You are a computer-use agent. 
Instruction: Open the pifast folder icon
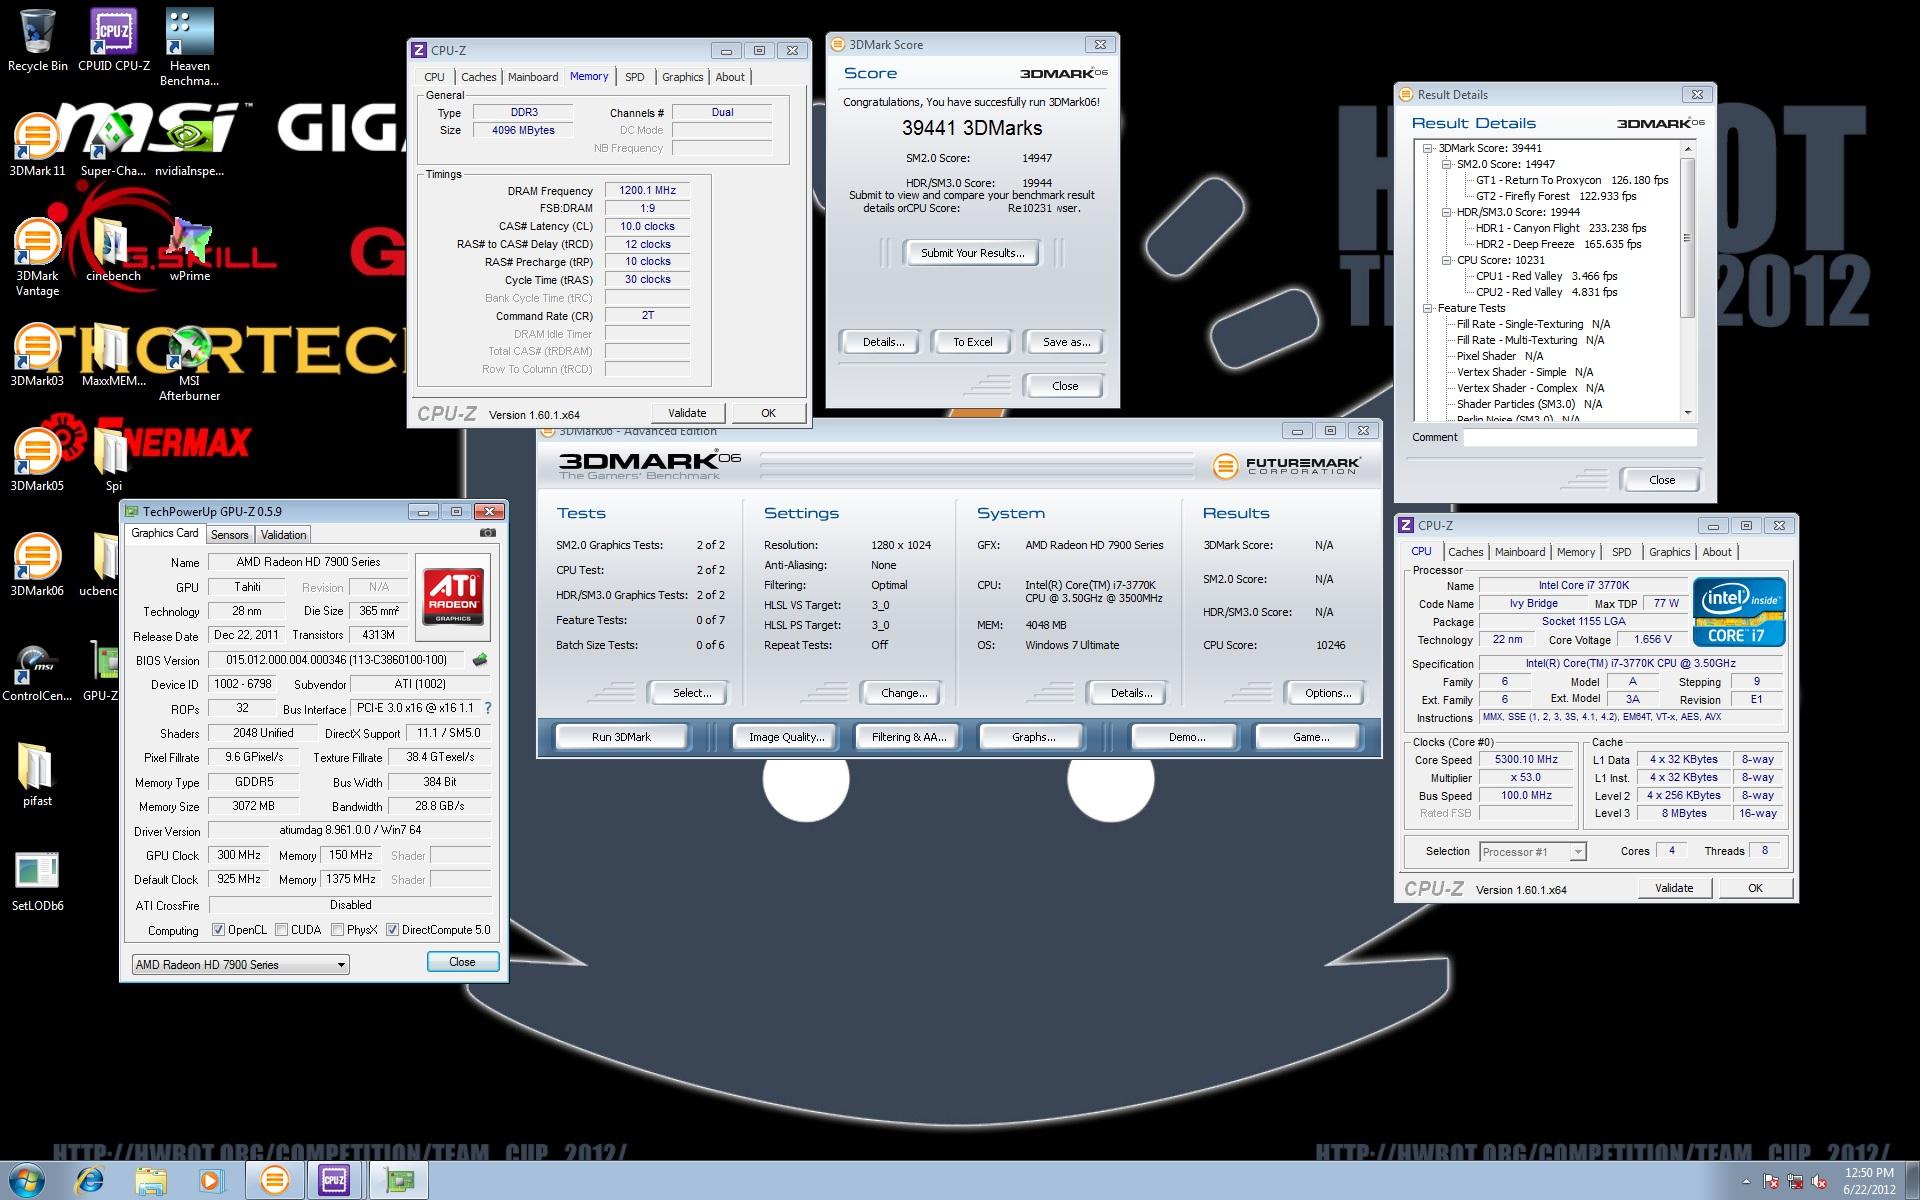coord(37,775)
